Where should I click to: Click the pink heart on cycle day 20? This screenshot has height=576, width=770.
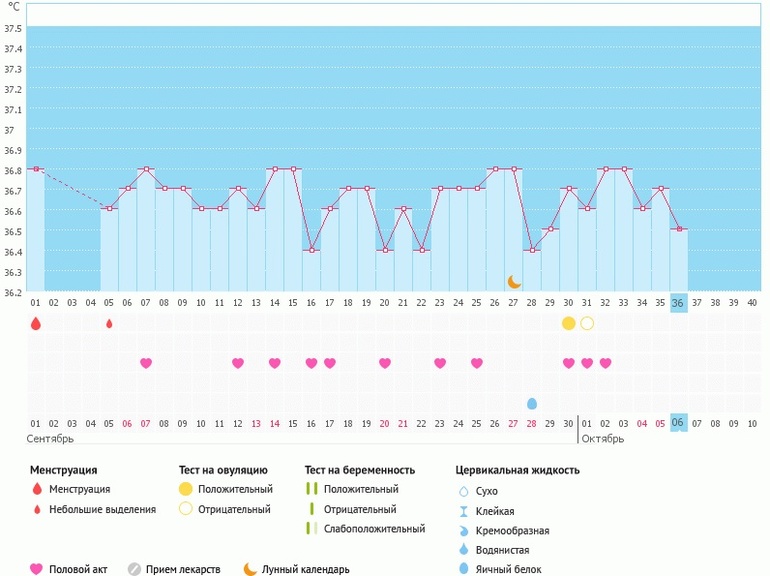click(385, 363)
